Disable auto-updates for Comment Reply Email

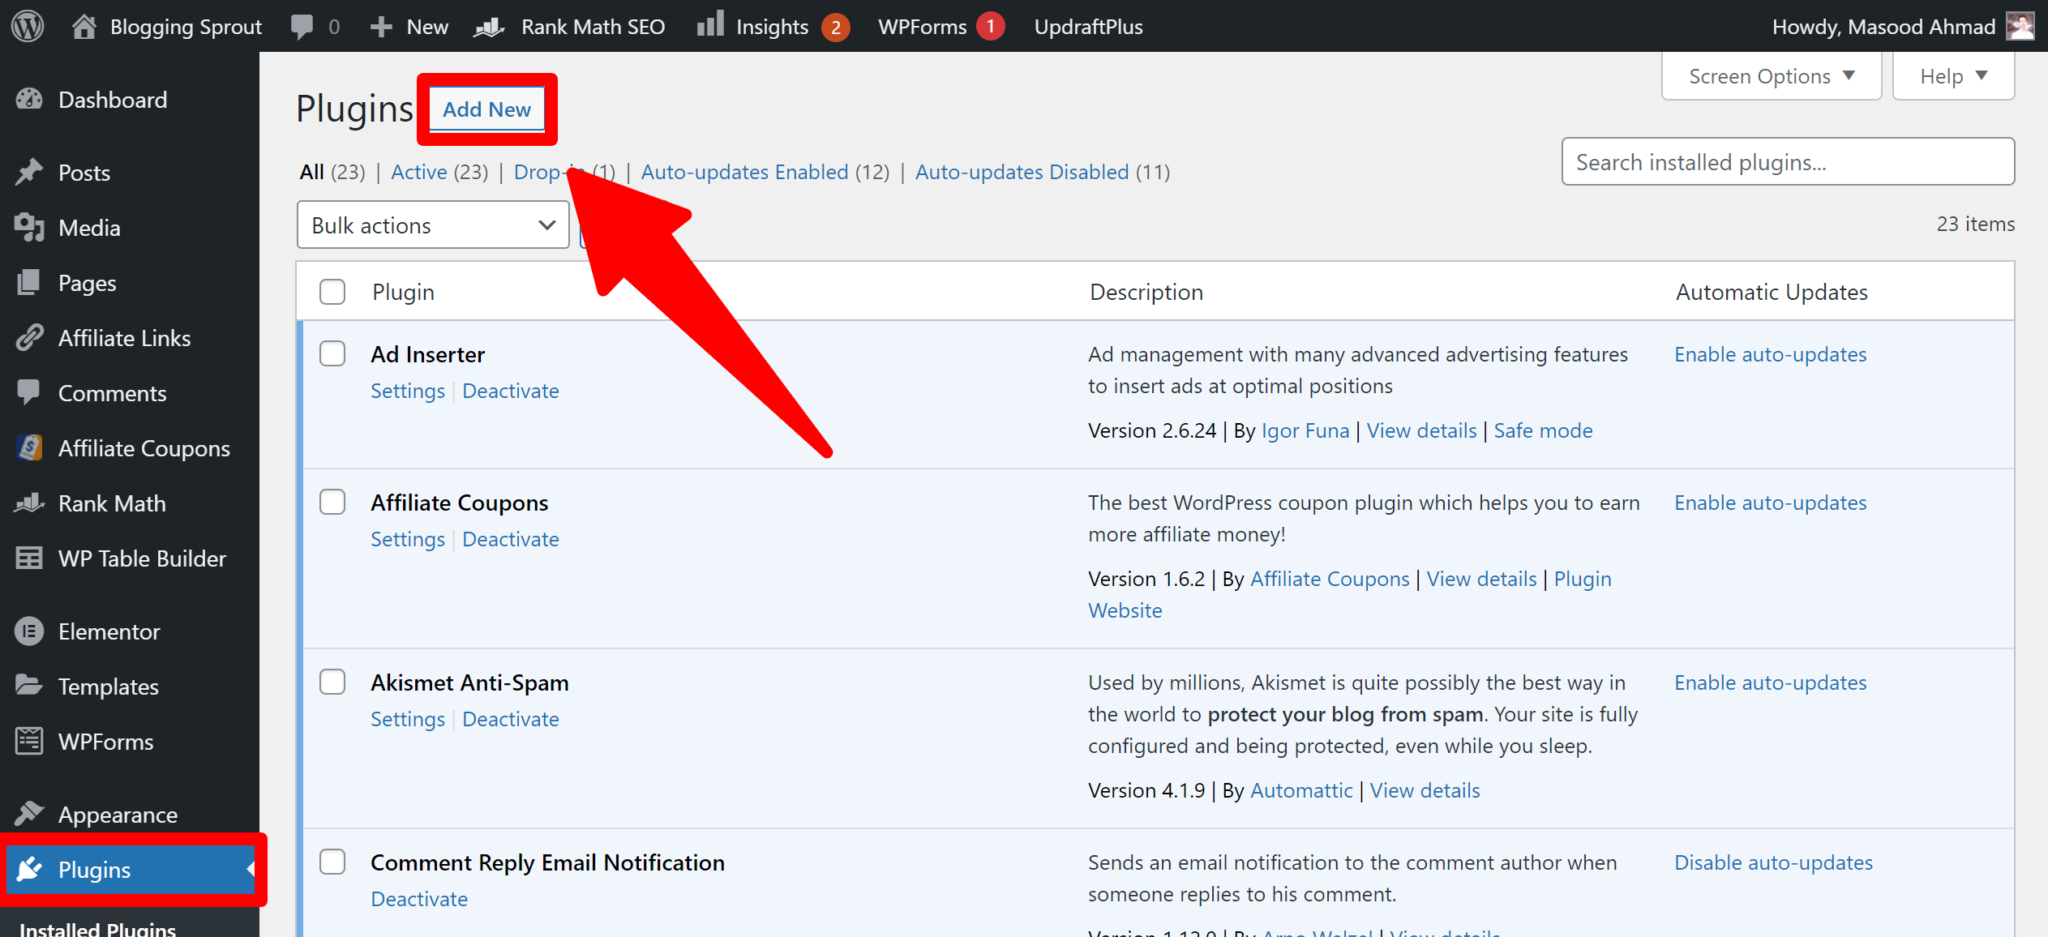pyautogui.click(x=1773, y=862)
